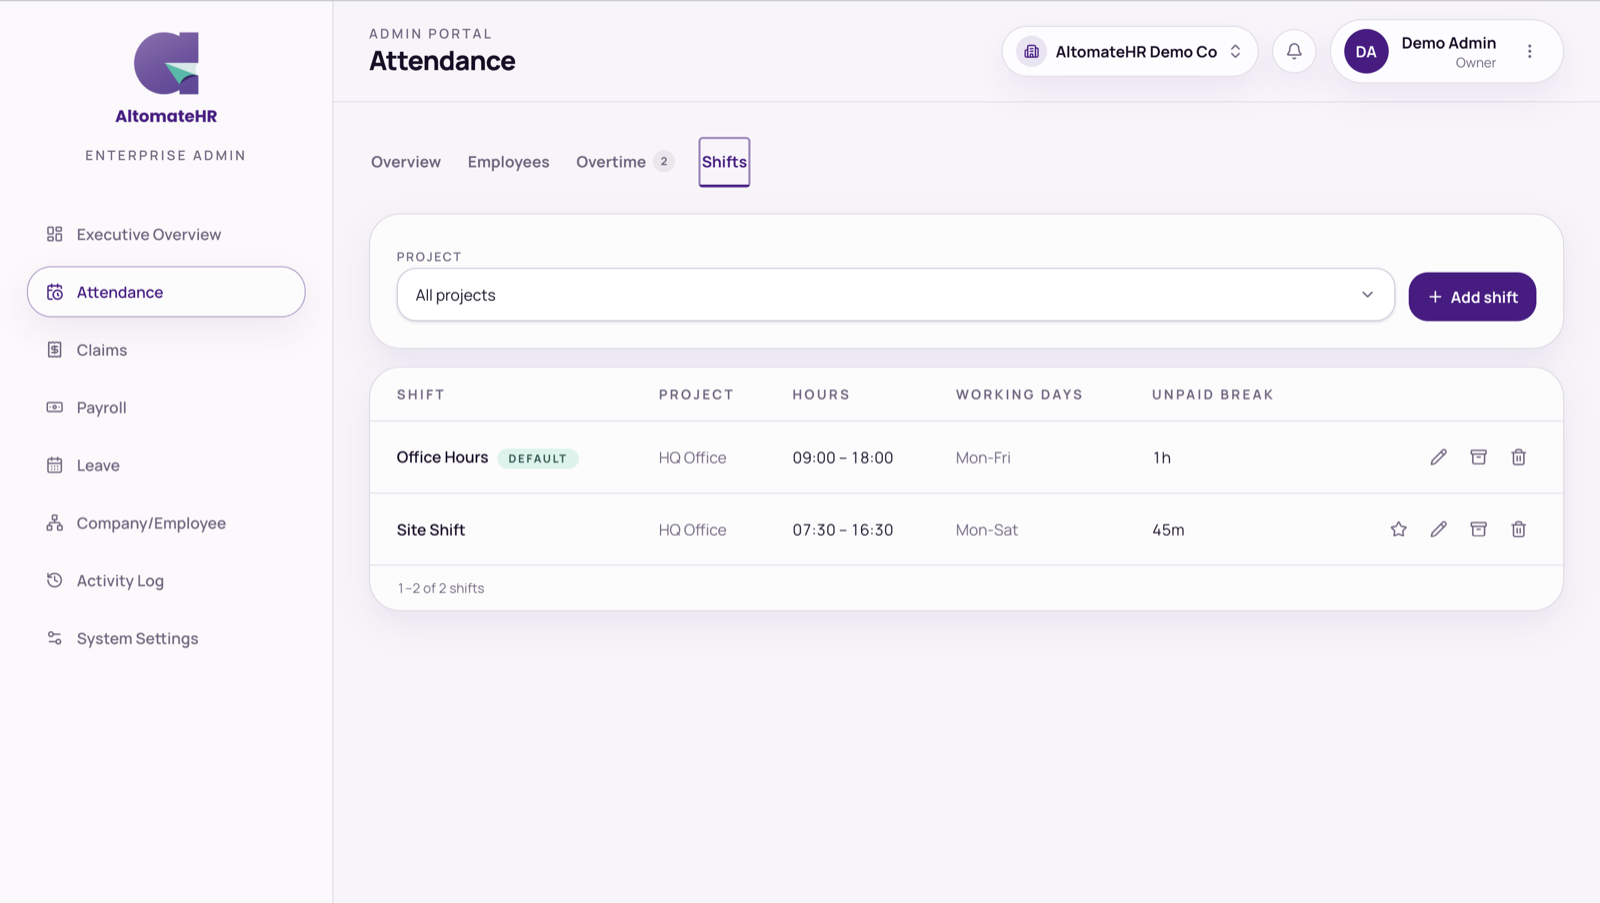Click the 07:30 – 16:30 hours cell
The image size is (1600, 903).
pos(843,530)
